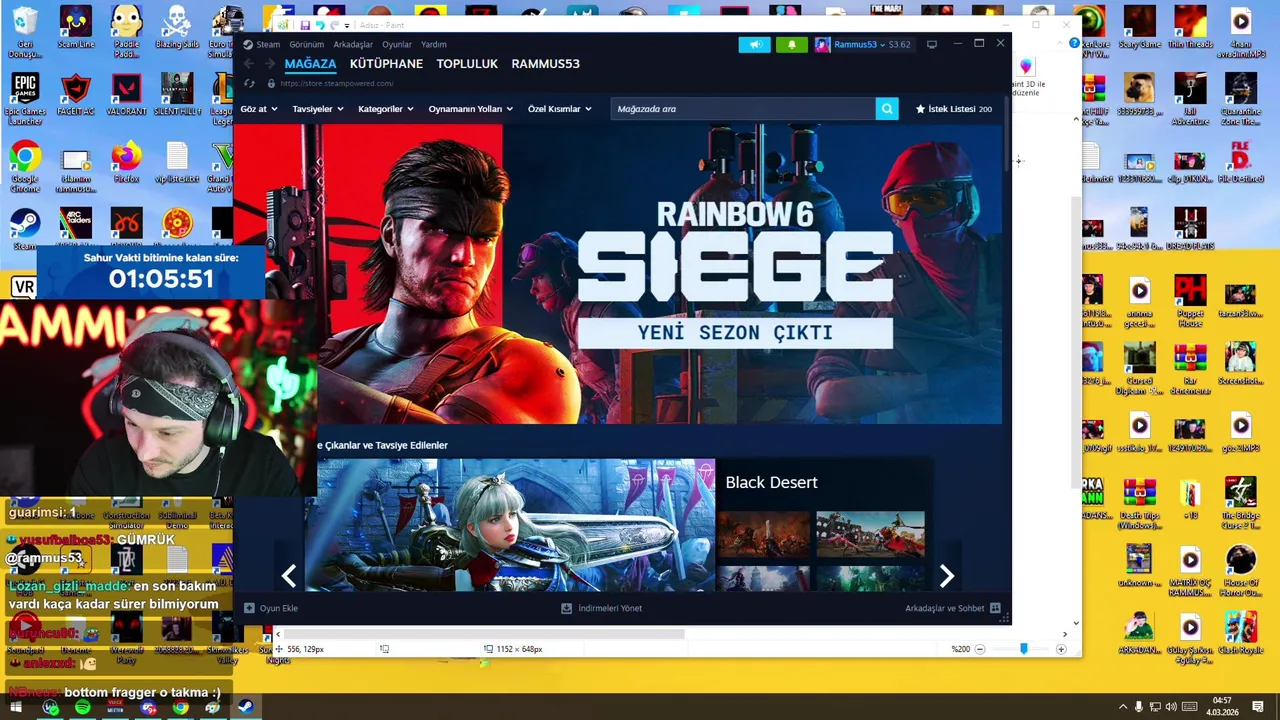This screenshot has height=720, width=1280.
Task: Open İstek Listesi wishlist link
Action: [954, 109]
